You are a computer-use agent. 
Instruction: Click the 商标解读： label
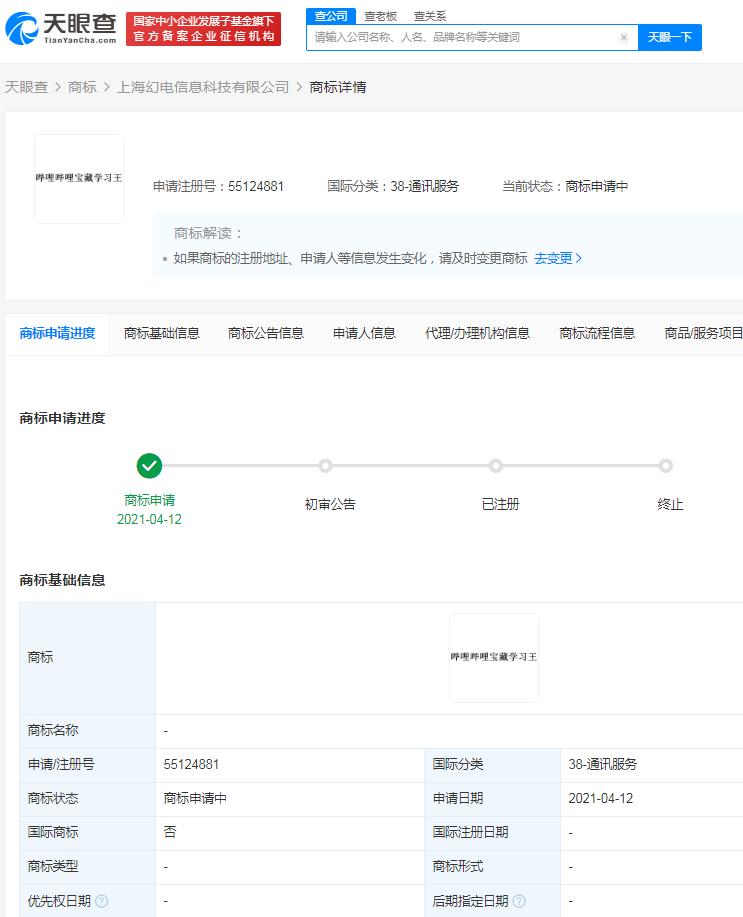(208, 233)
